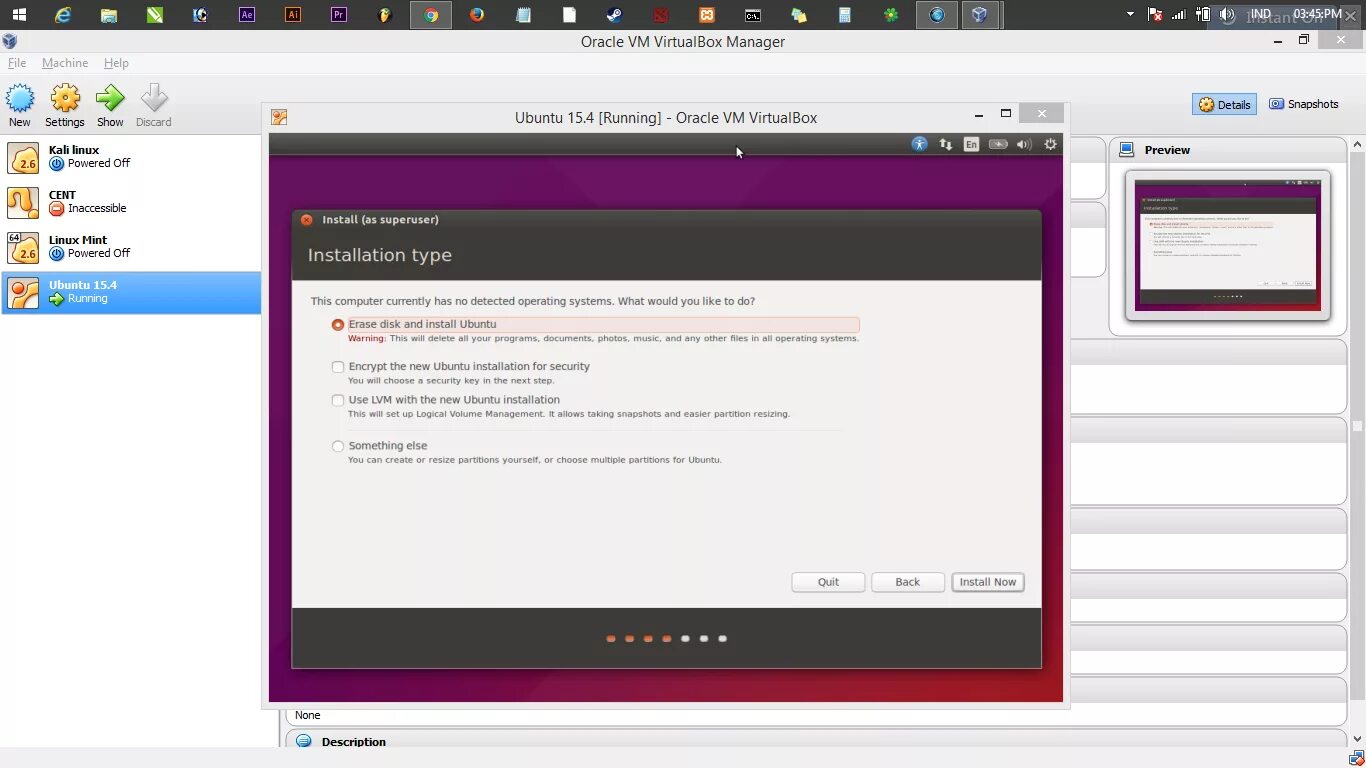This screenshot has height=768, width=1366.
Task: Open the Help menu
Action: point(116,63)
